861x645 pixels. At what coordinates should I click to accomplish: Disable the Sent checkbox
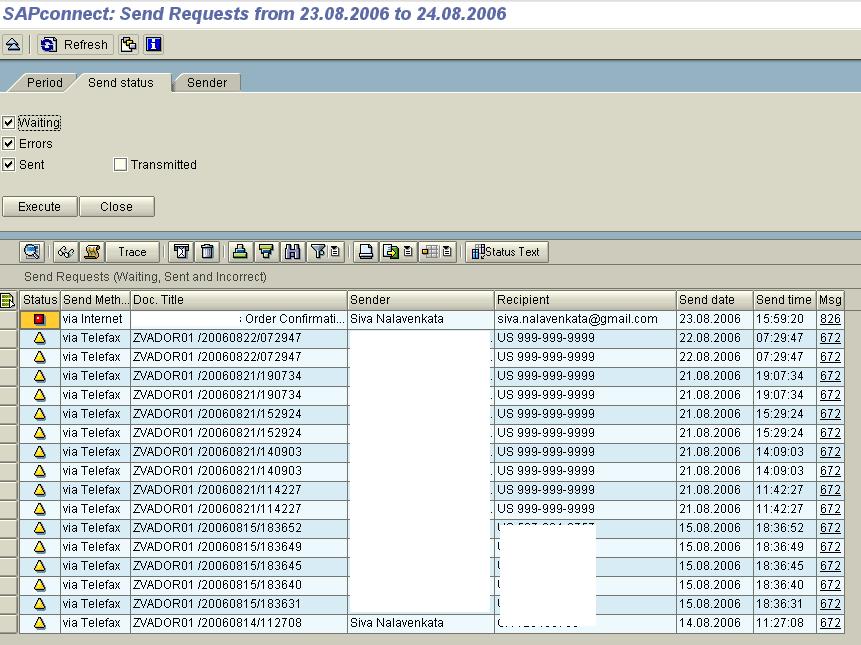coord(9,165)
